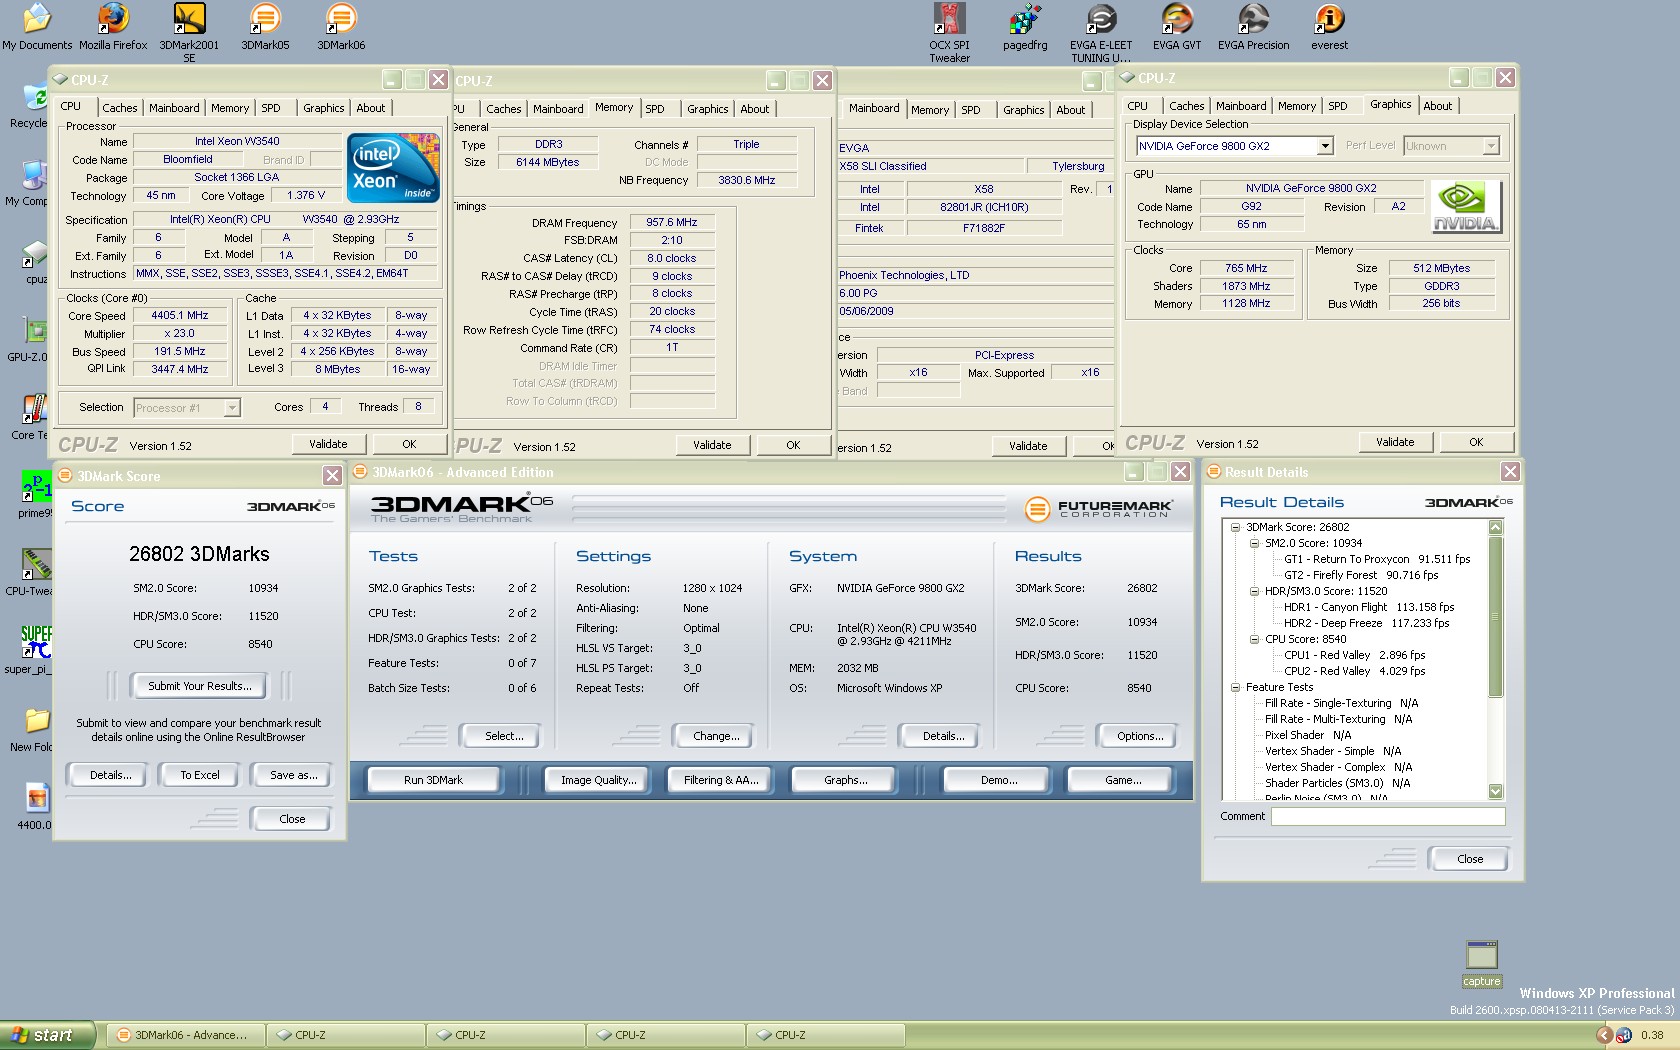Click Submit Your Results button

[x=200, y=686]
